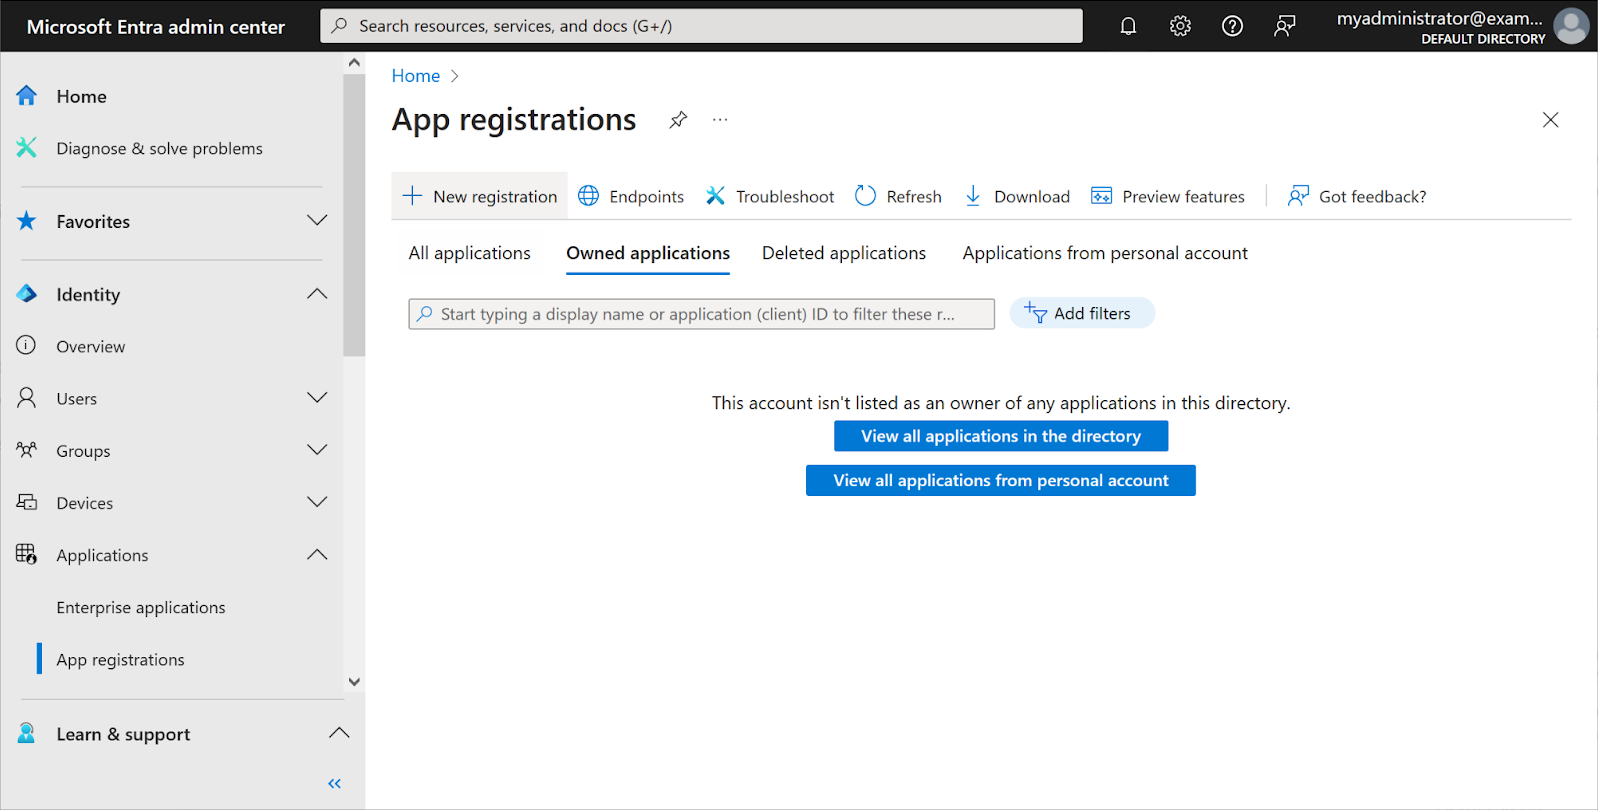Close the App registrations blade

tap(1550, 120)
